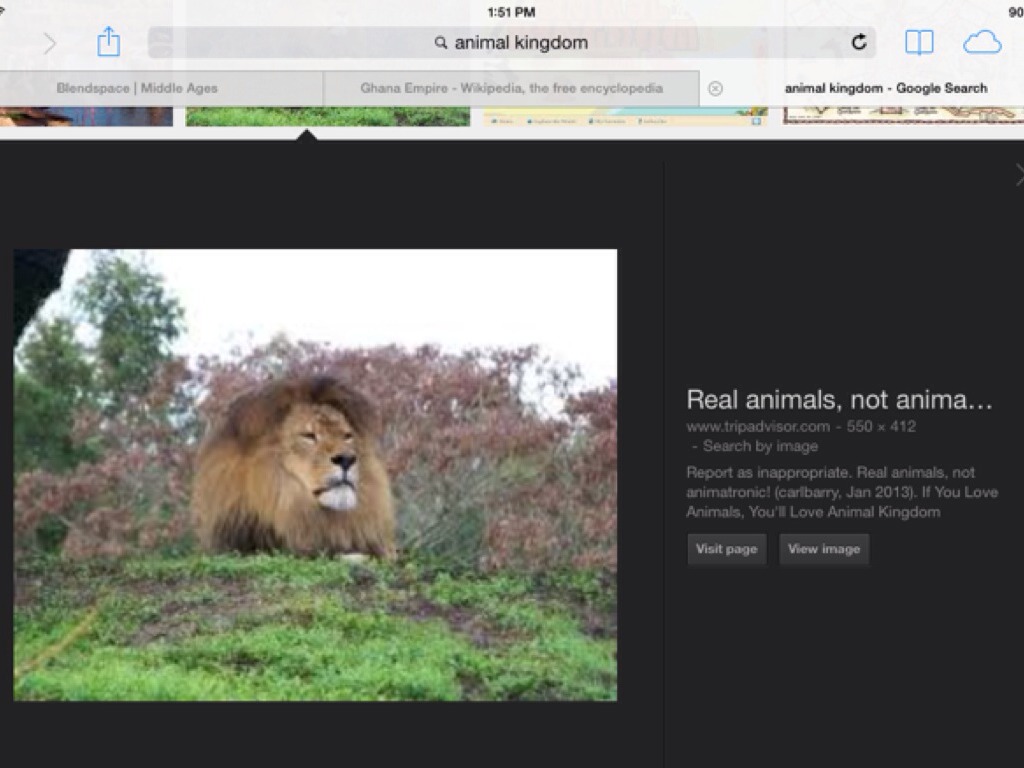Close the animal kingdom Google Search tab
The width and height of the screenshot is (1024, 768).
click(x=715, y=88)
